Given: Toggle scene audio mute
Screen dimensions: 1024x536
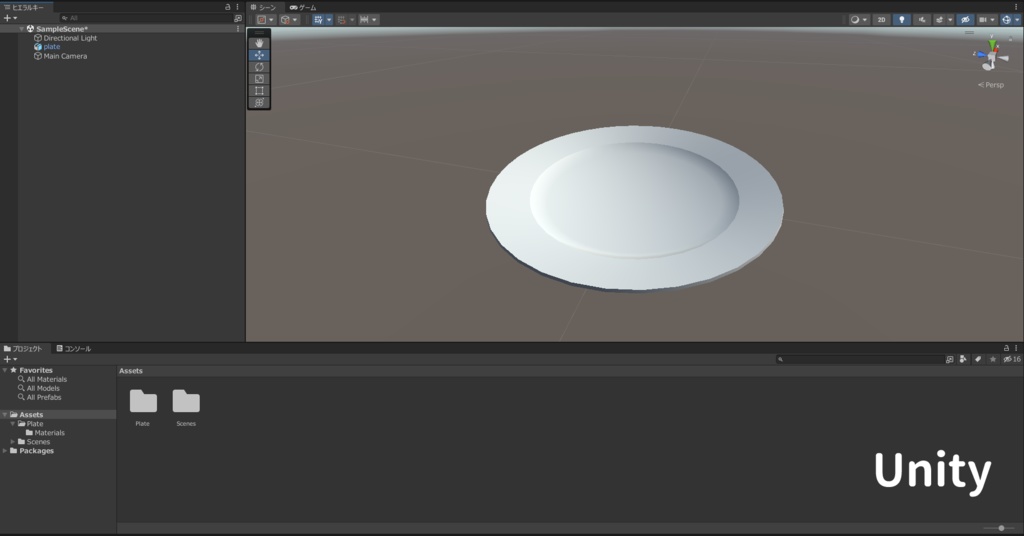Looking at the screenshot, I should point(922,20).
